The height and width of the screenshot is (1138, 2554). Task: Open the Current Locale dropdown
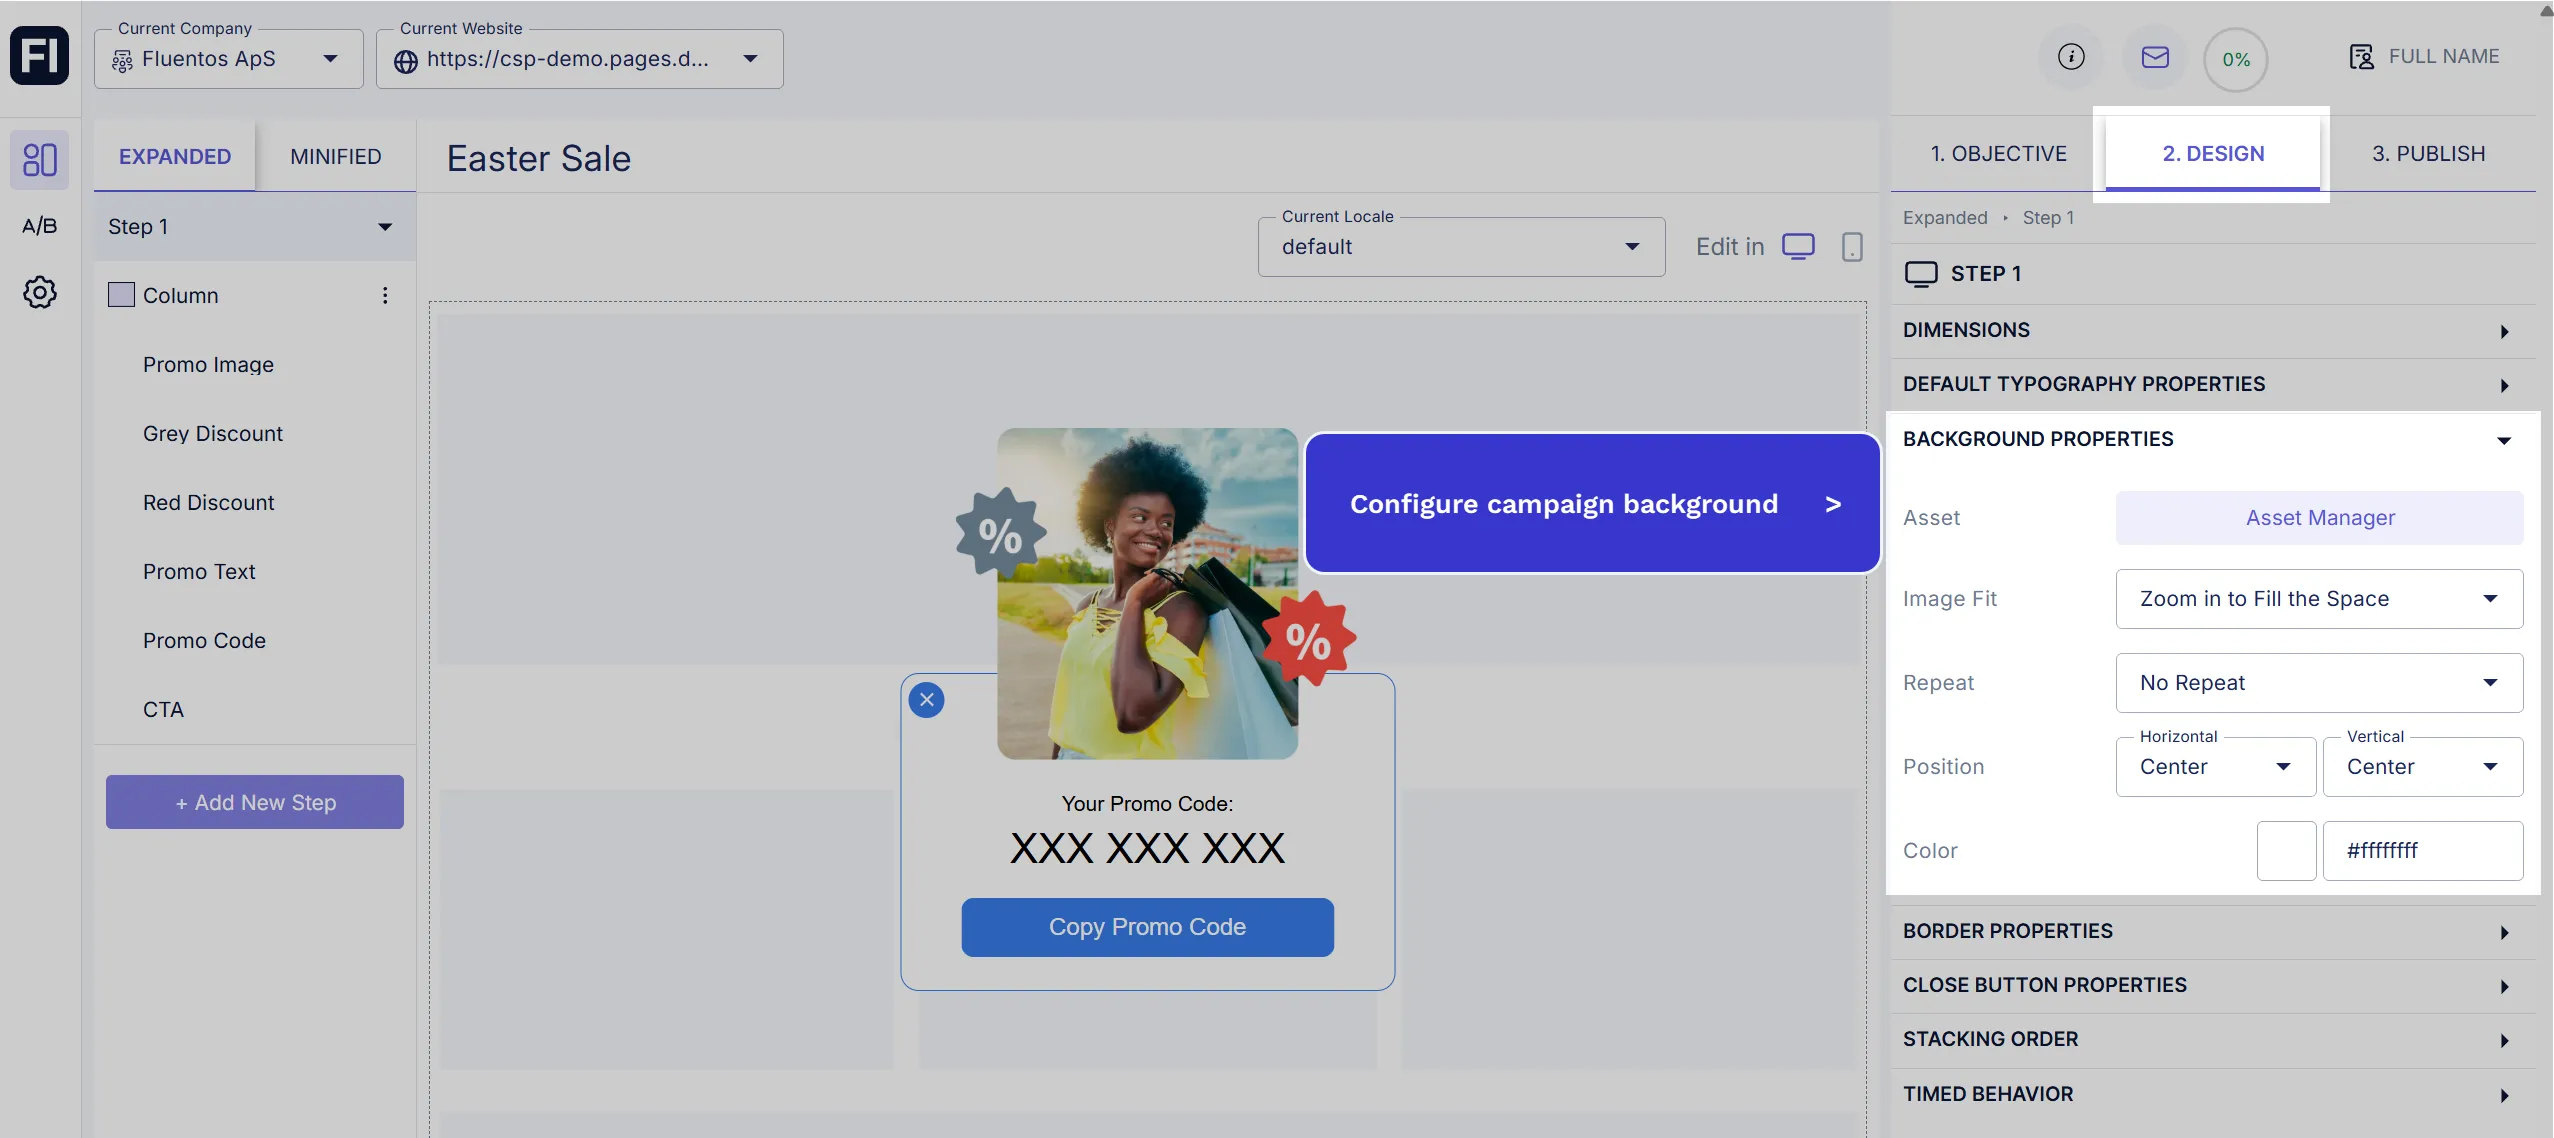(1462, 247)
